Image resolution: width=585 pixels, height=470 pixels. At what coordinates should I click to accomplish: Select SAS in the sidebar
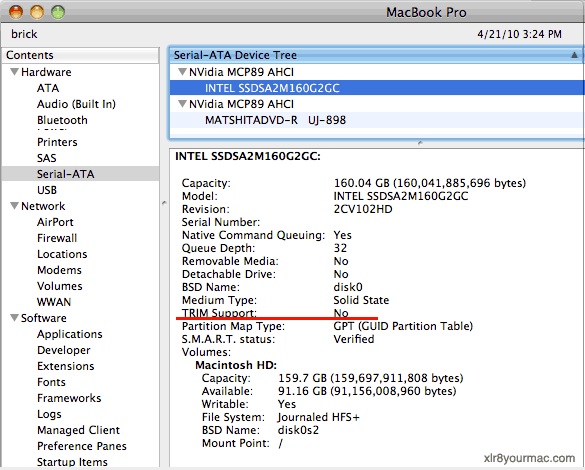point(47,158)
